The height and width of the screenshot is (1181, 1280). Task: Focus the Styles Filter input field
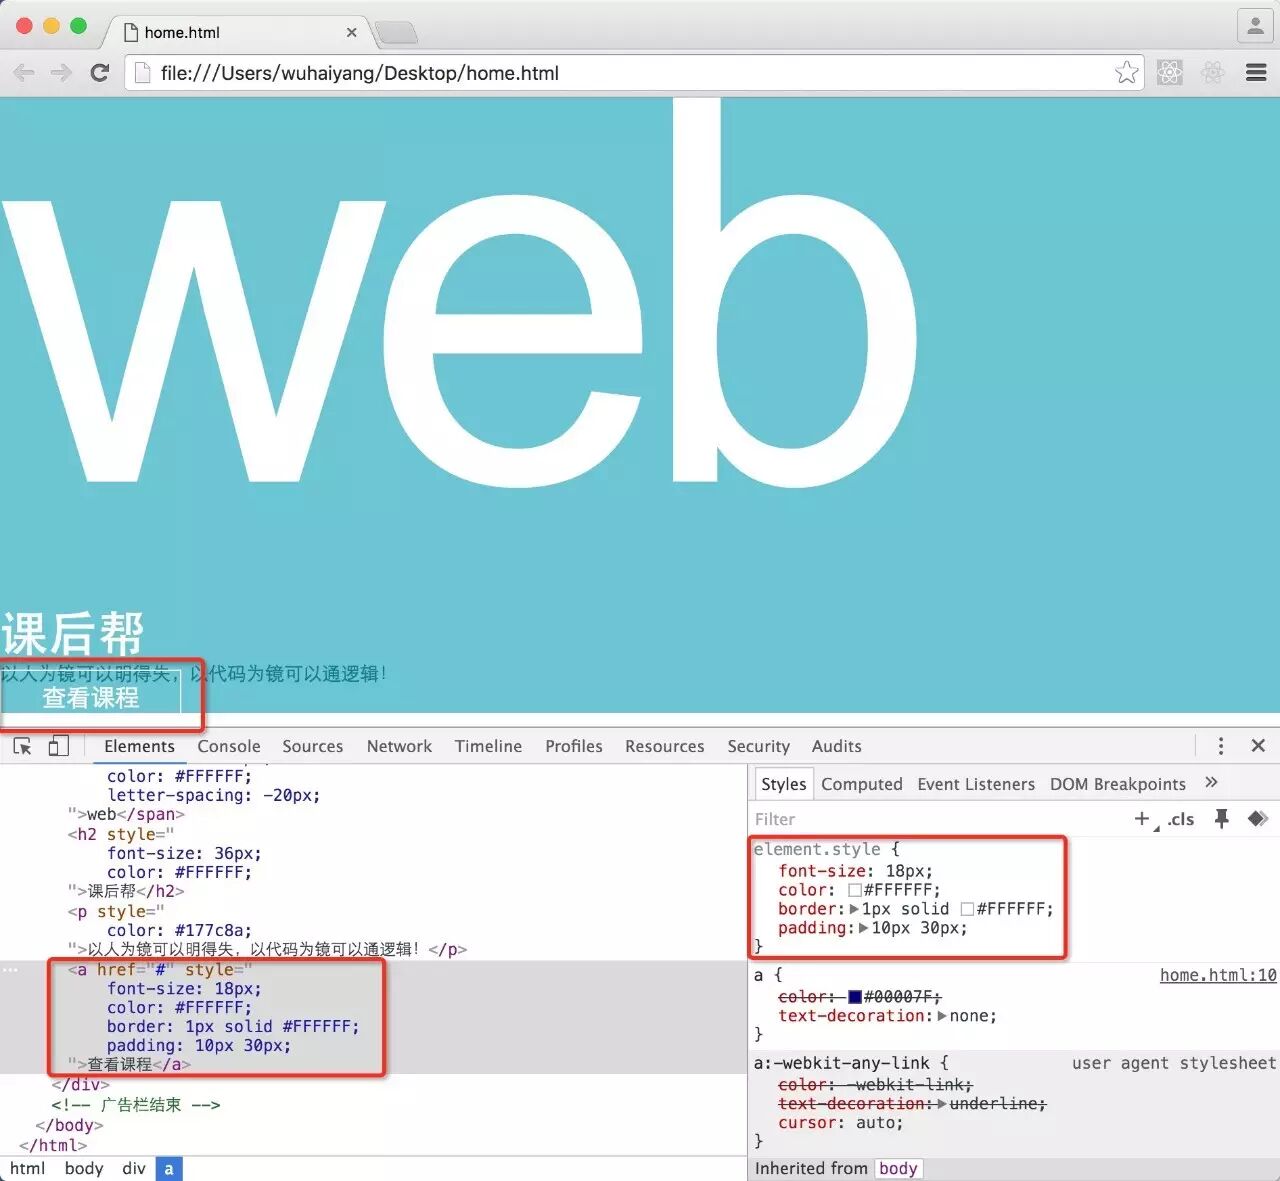pos(940,819)
